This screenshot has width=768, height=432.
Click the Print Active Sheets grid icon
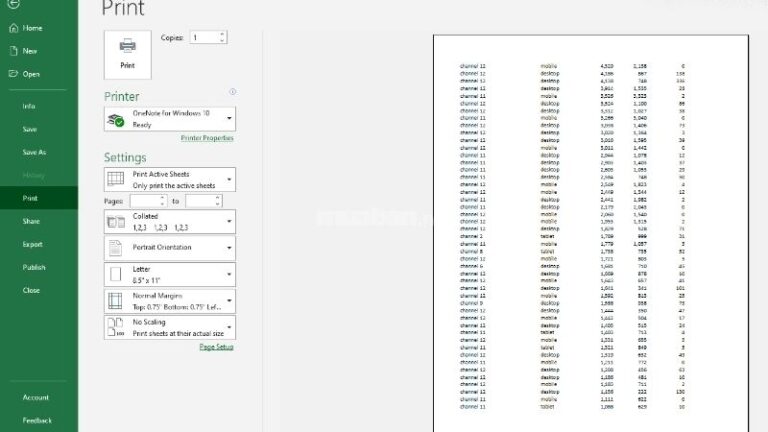pyautogui.click(x=116, y=179)
